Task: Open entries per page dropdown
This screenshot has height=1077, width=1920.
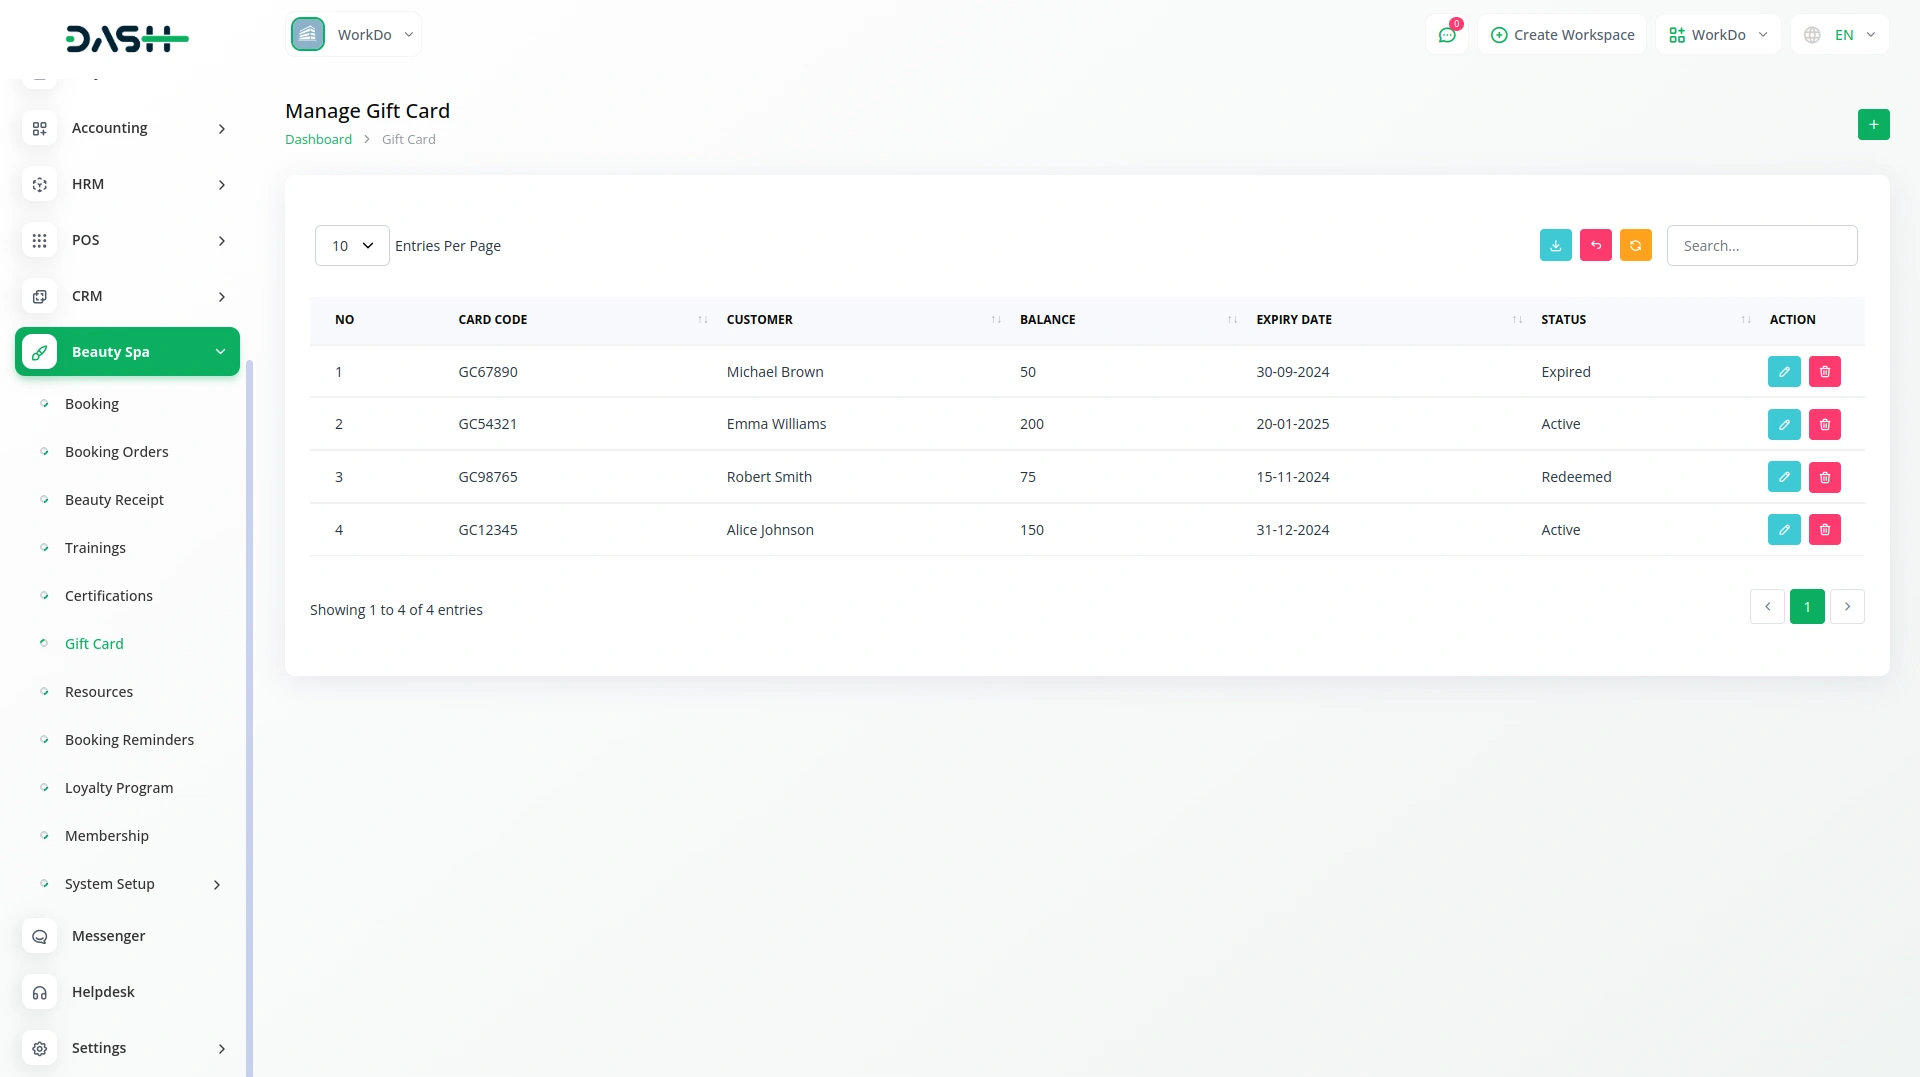Action: (352, 246)
